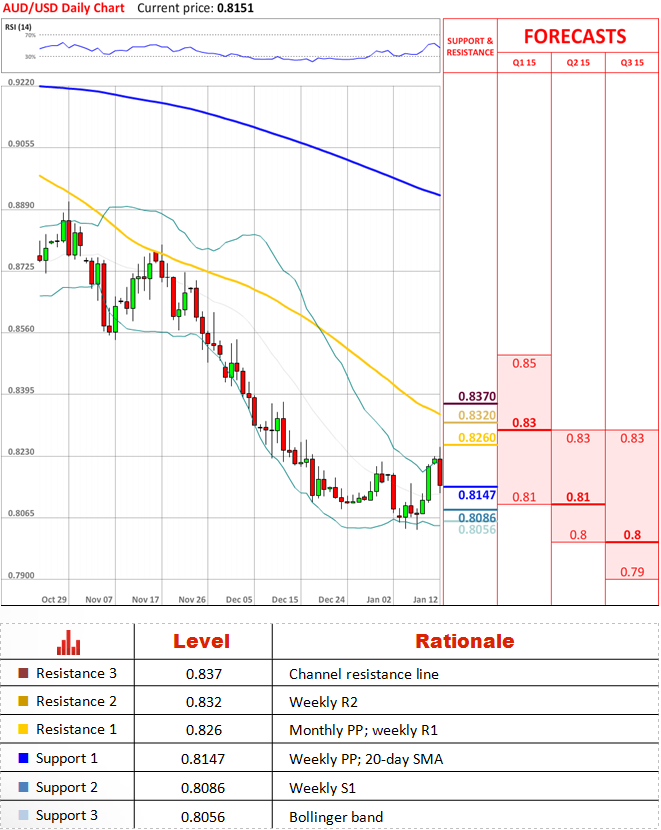This screenshot has width=661, height=830.
Task: Click the AUD/USD Daily Chart title
Action: click(64, 8)
